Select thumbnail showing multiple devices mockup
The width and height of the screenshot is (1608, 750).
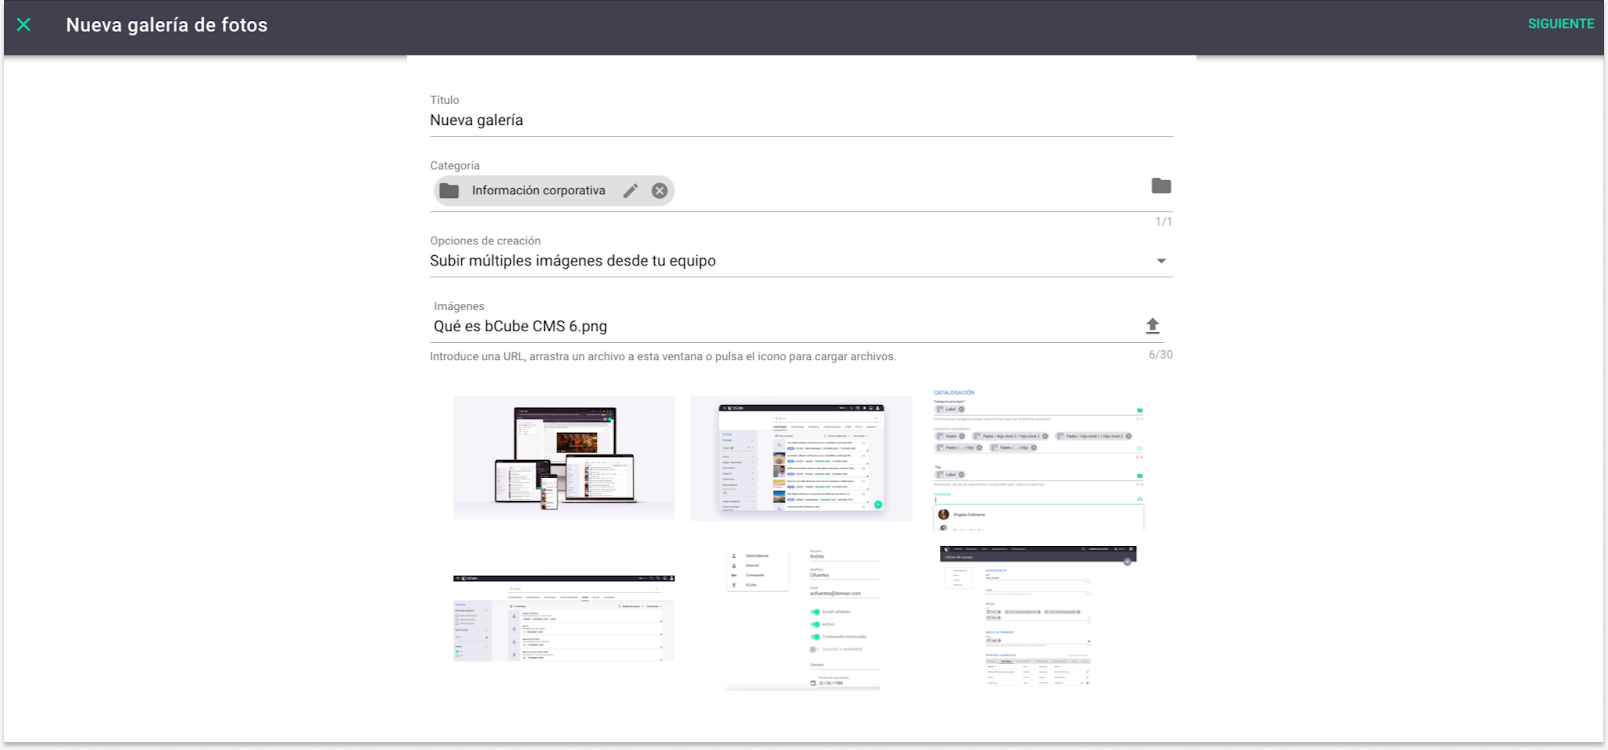(564, 458)
